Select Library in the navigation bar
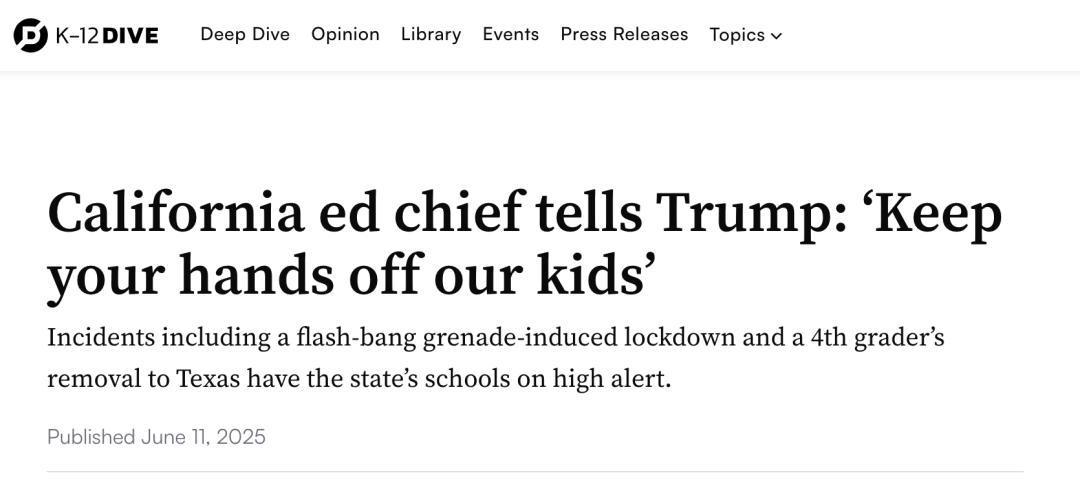 pos(431,34)
